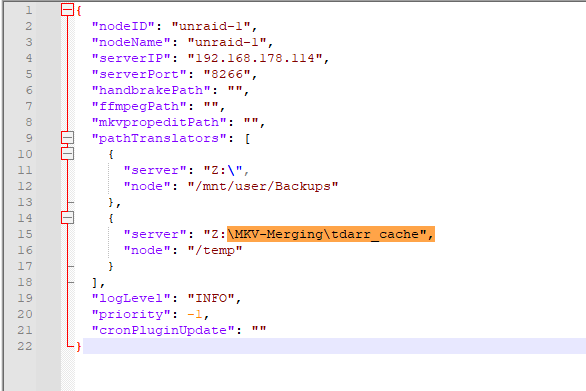Click the -1 priority value

coord(195,314)
